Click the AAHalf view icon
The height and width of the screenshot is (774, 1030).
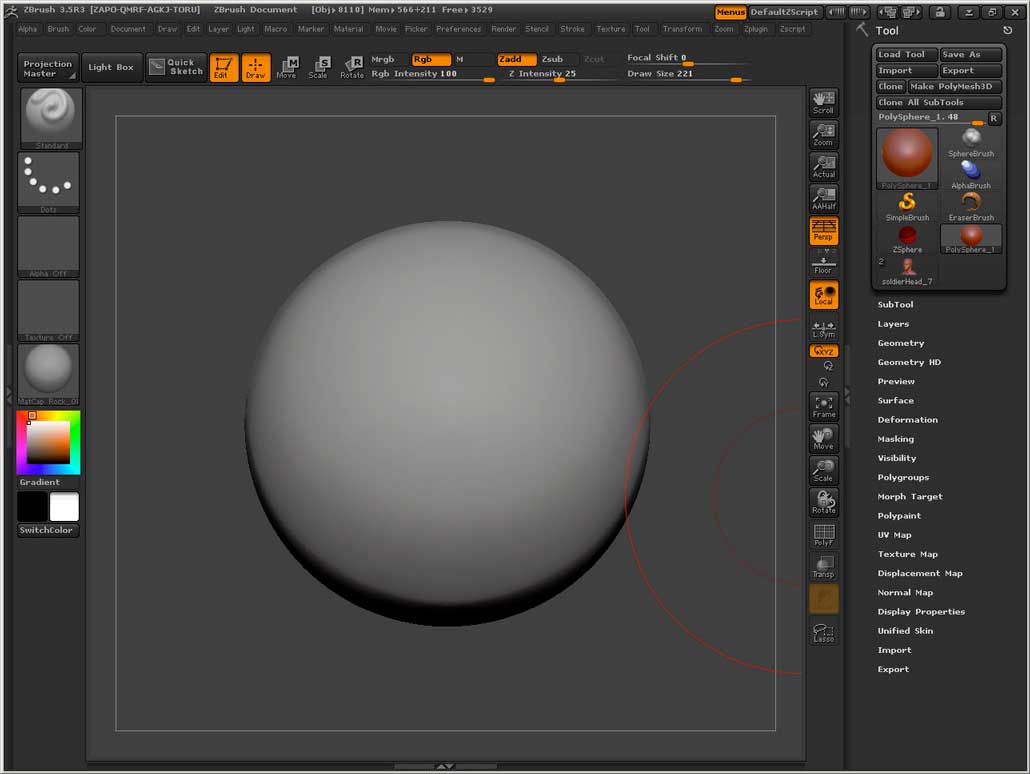point(823,198)
